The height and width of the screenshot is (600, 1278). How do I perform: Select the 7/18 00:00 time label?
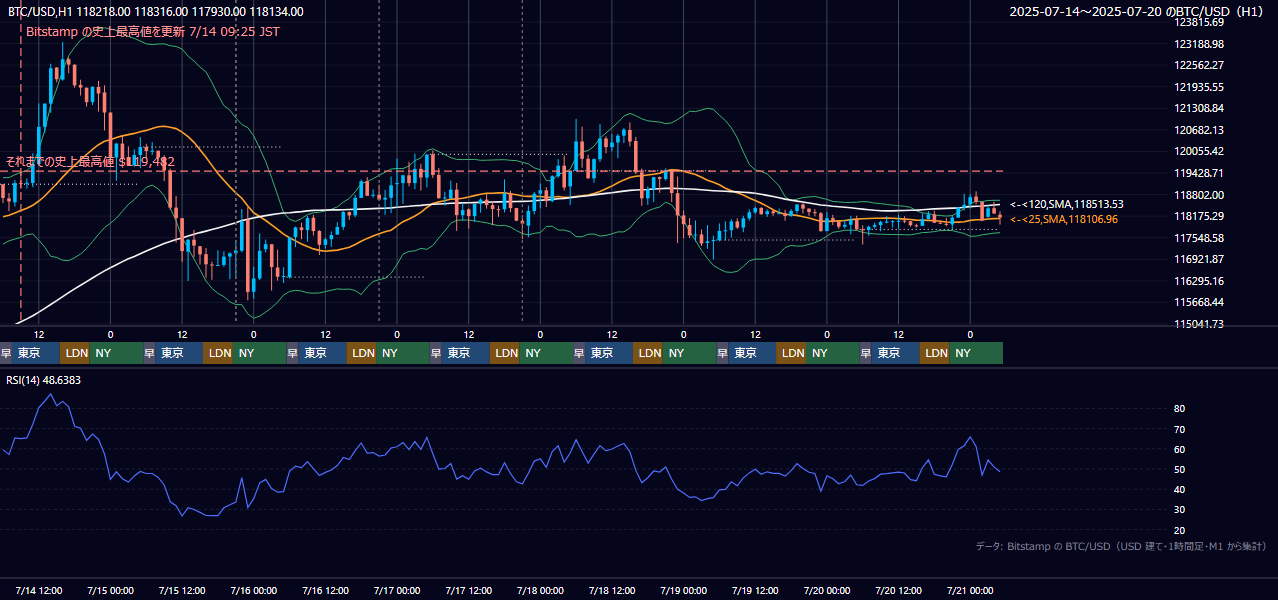540,590
